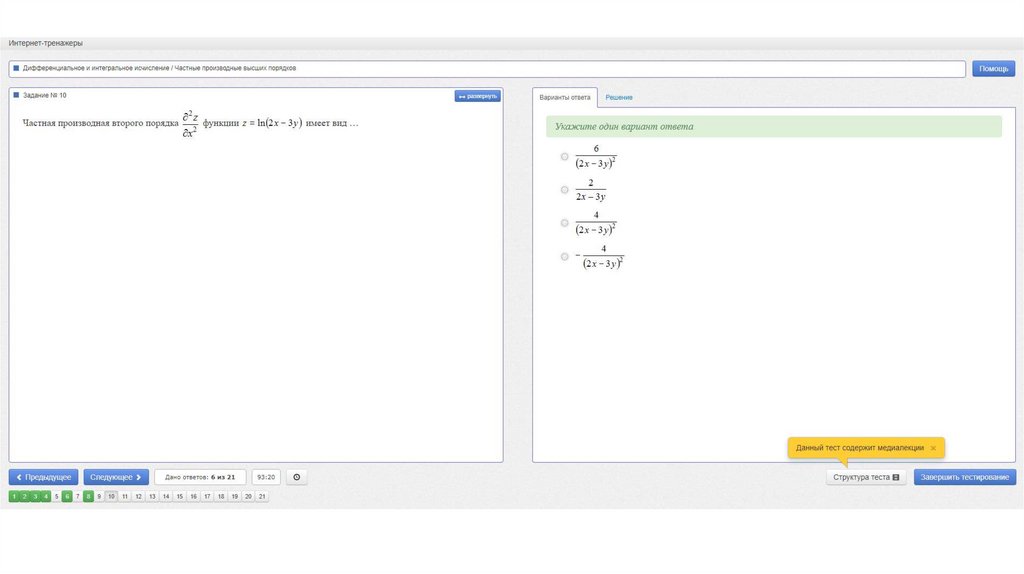This screenshot has width=1024, height=574.
Task: Select answer 2/(2x−3y) radio button
Action: tap(565, 190)
